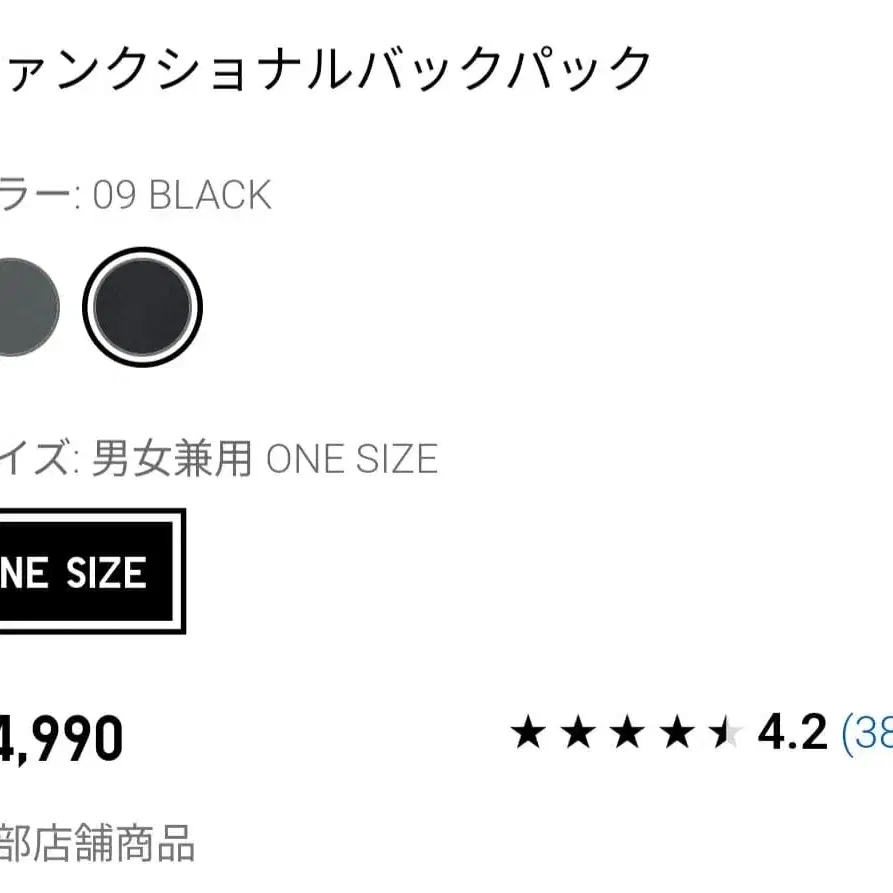Click the word BLACK in color name
Screen dimensions: 893x893
[x=210, y=195]
